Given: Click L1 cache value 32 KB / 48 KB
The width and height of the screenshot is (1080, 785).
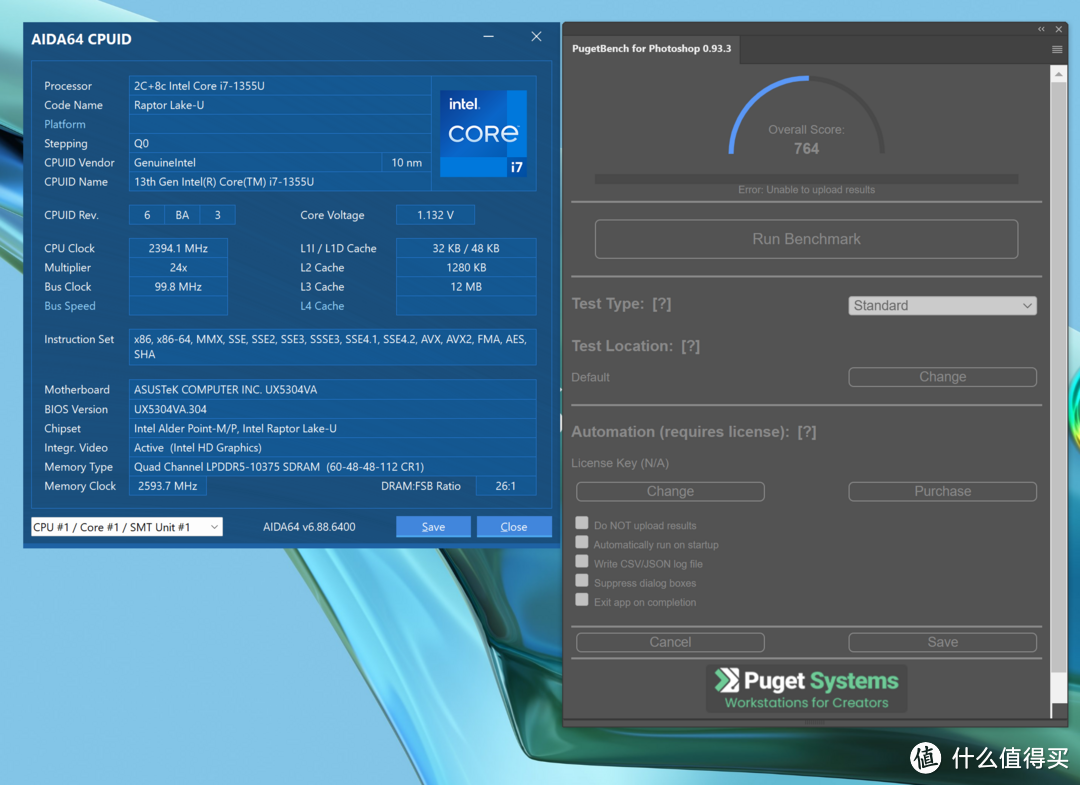Looking at the screenshot, I should tap(466, 248).
